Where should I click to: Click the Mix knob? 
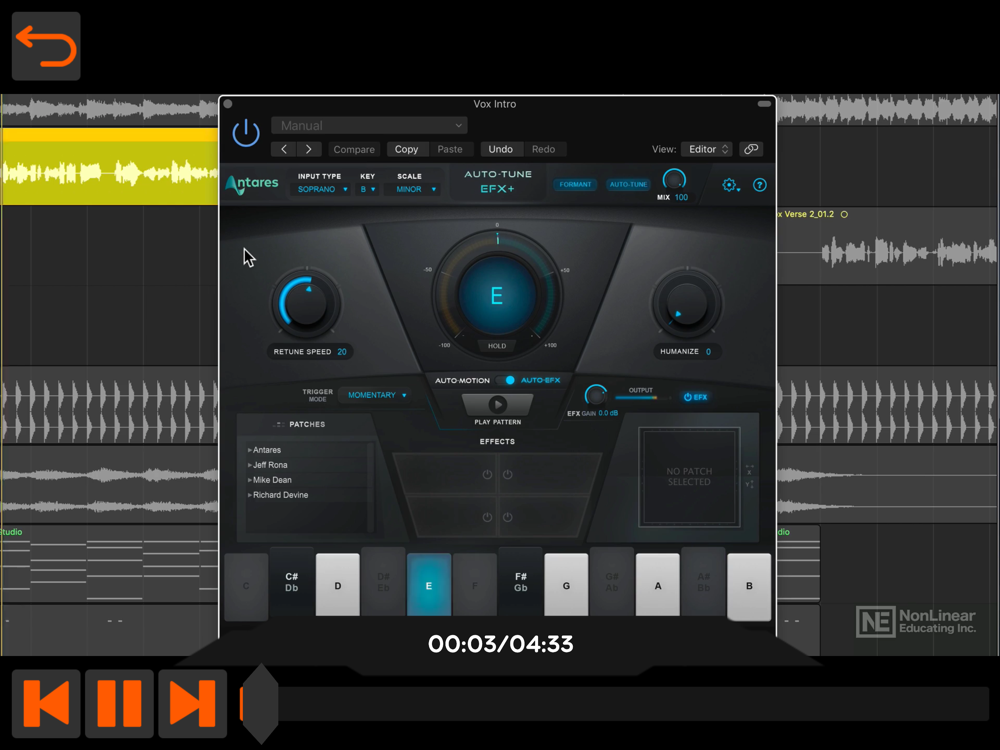(x=674, y=180)
